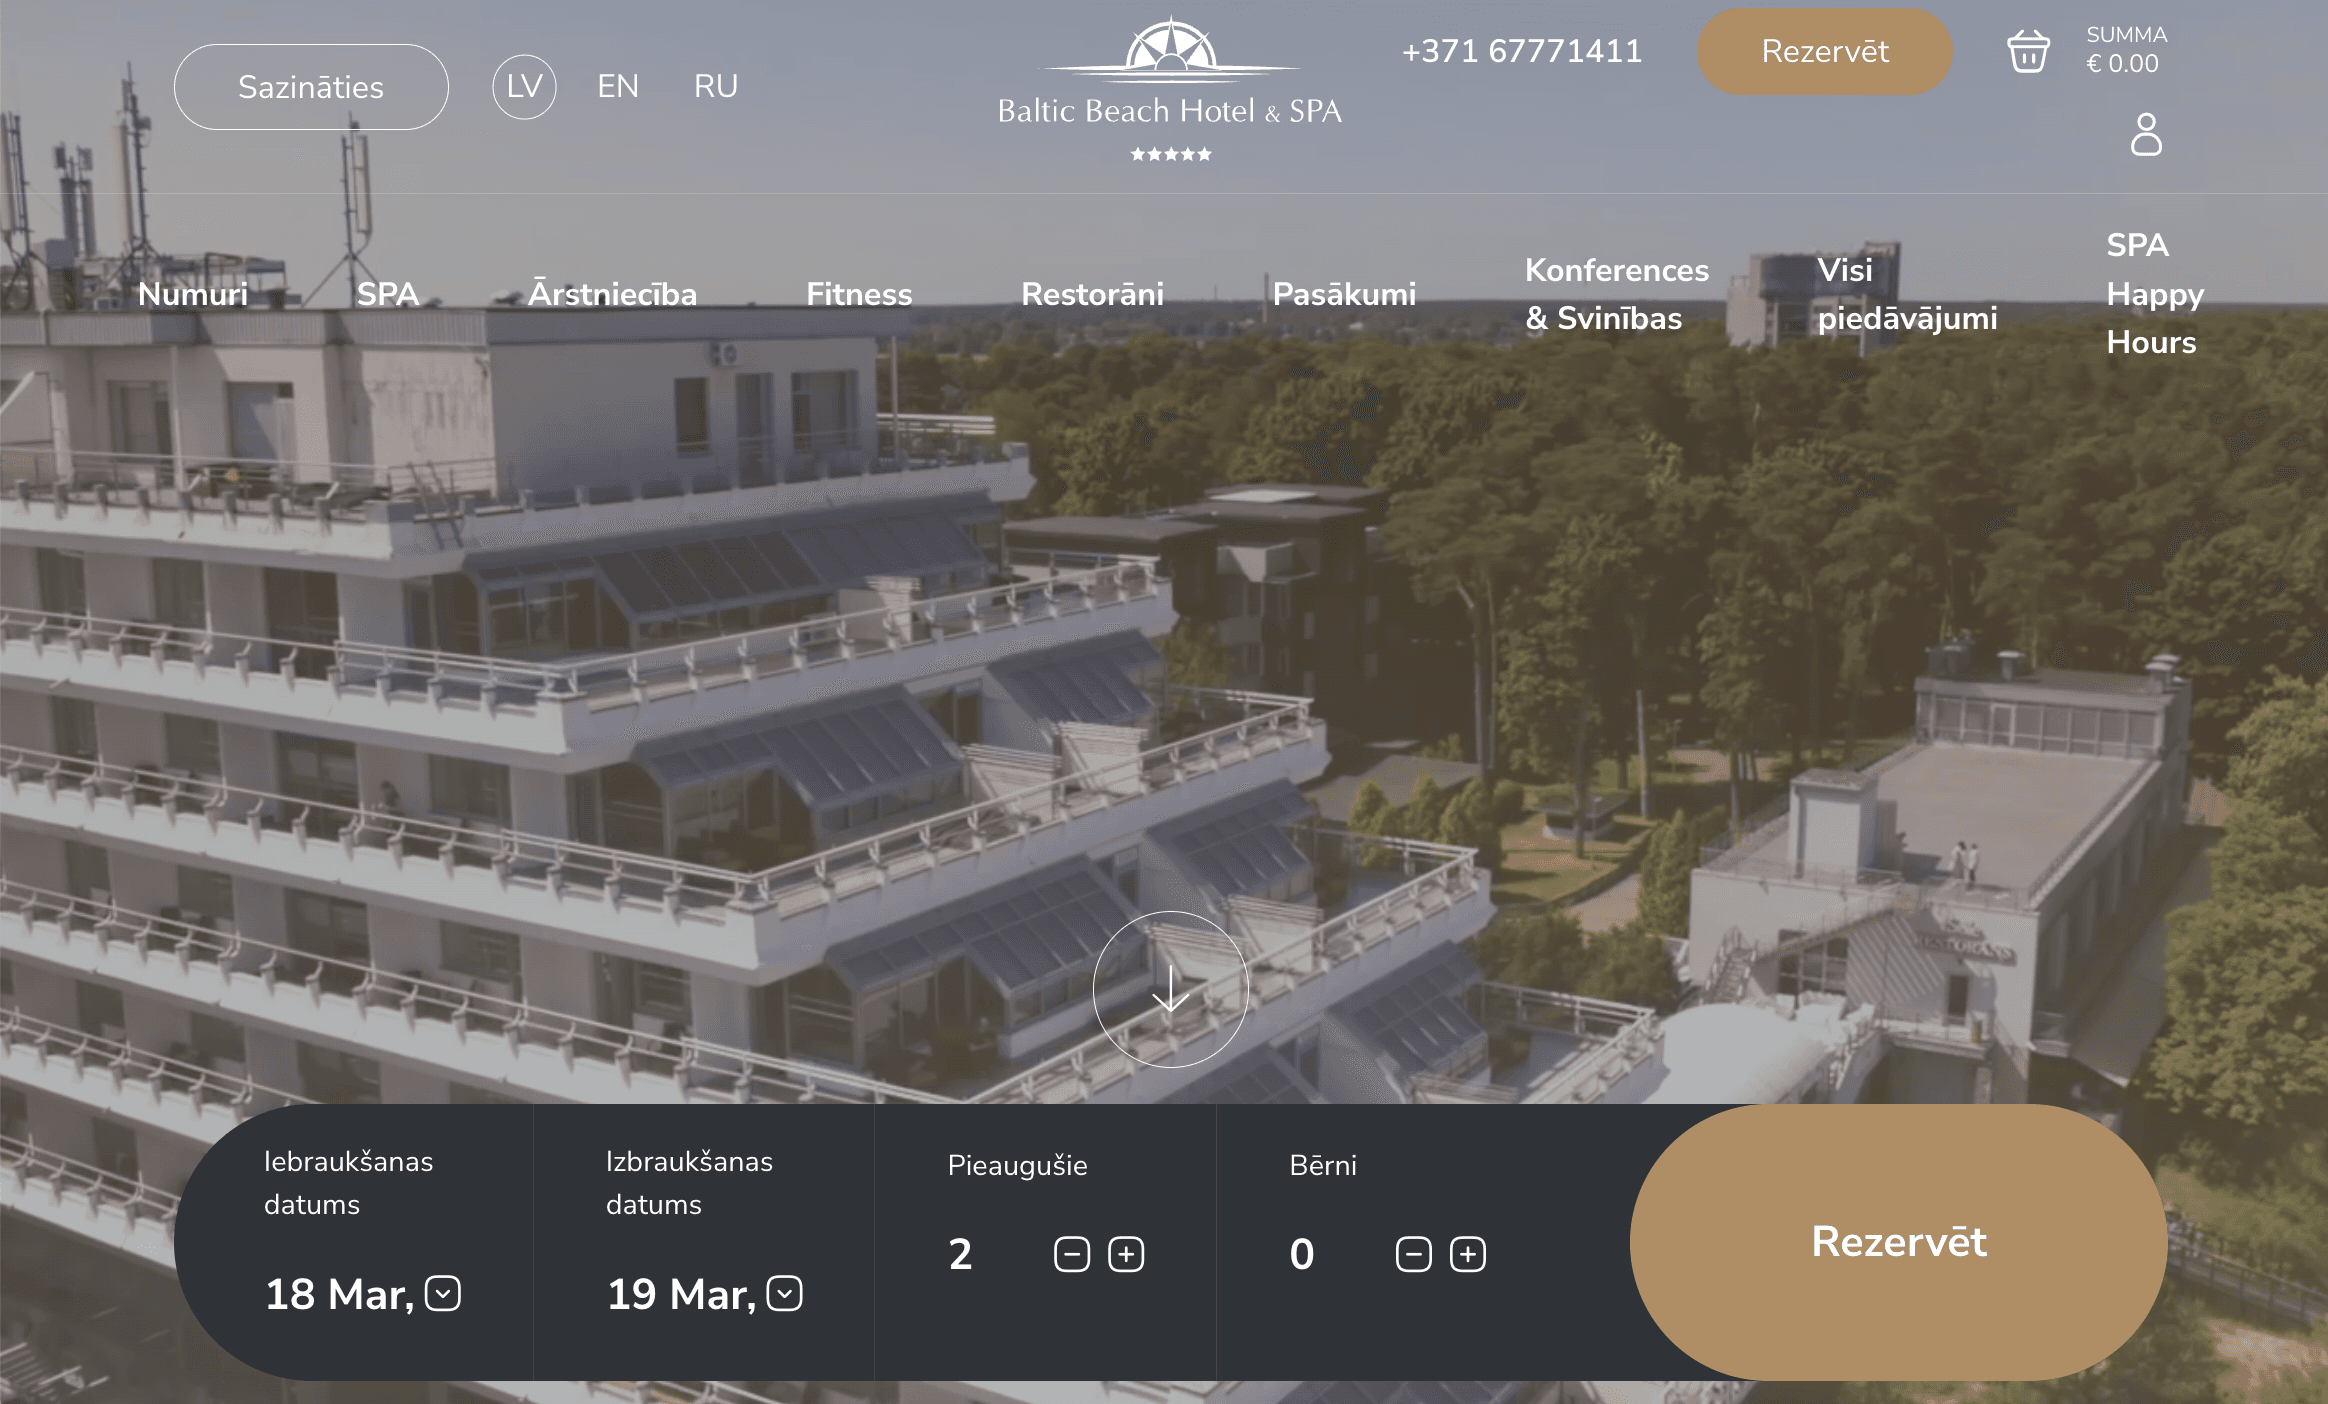Open the SPA Happy Hours menu
Screen dimensions: 2328x1404
[2154, 294]
